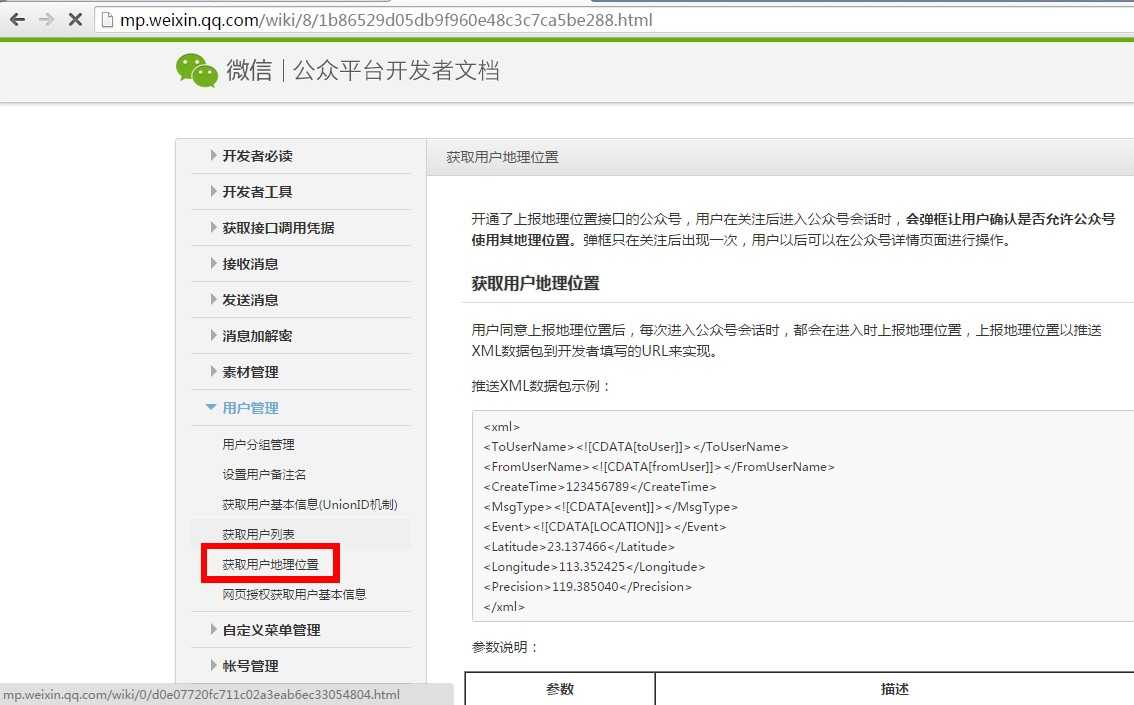Click the bold 获取用户地理位置 section heading
The image size is (1134, 705).
536,283
